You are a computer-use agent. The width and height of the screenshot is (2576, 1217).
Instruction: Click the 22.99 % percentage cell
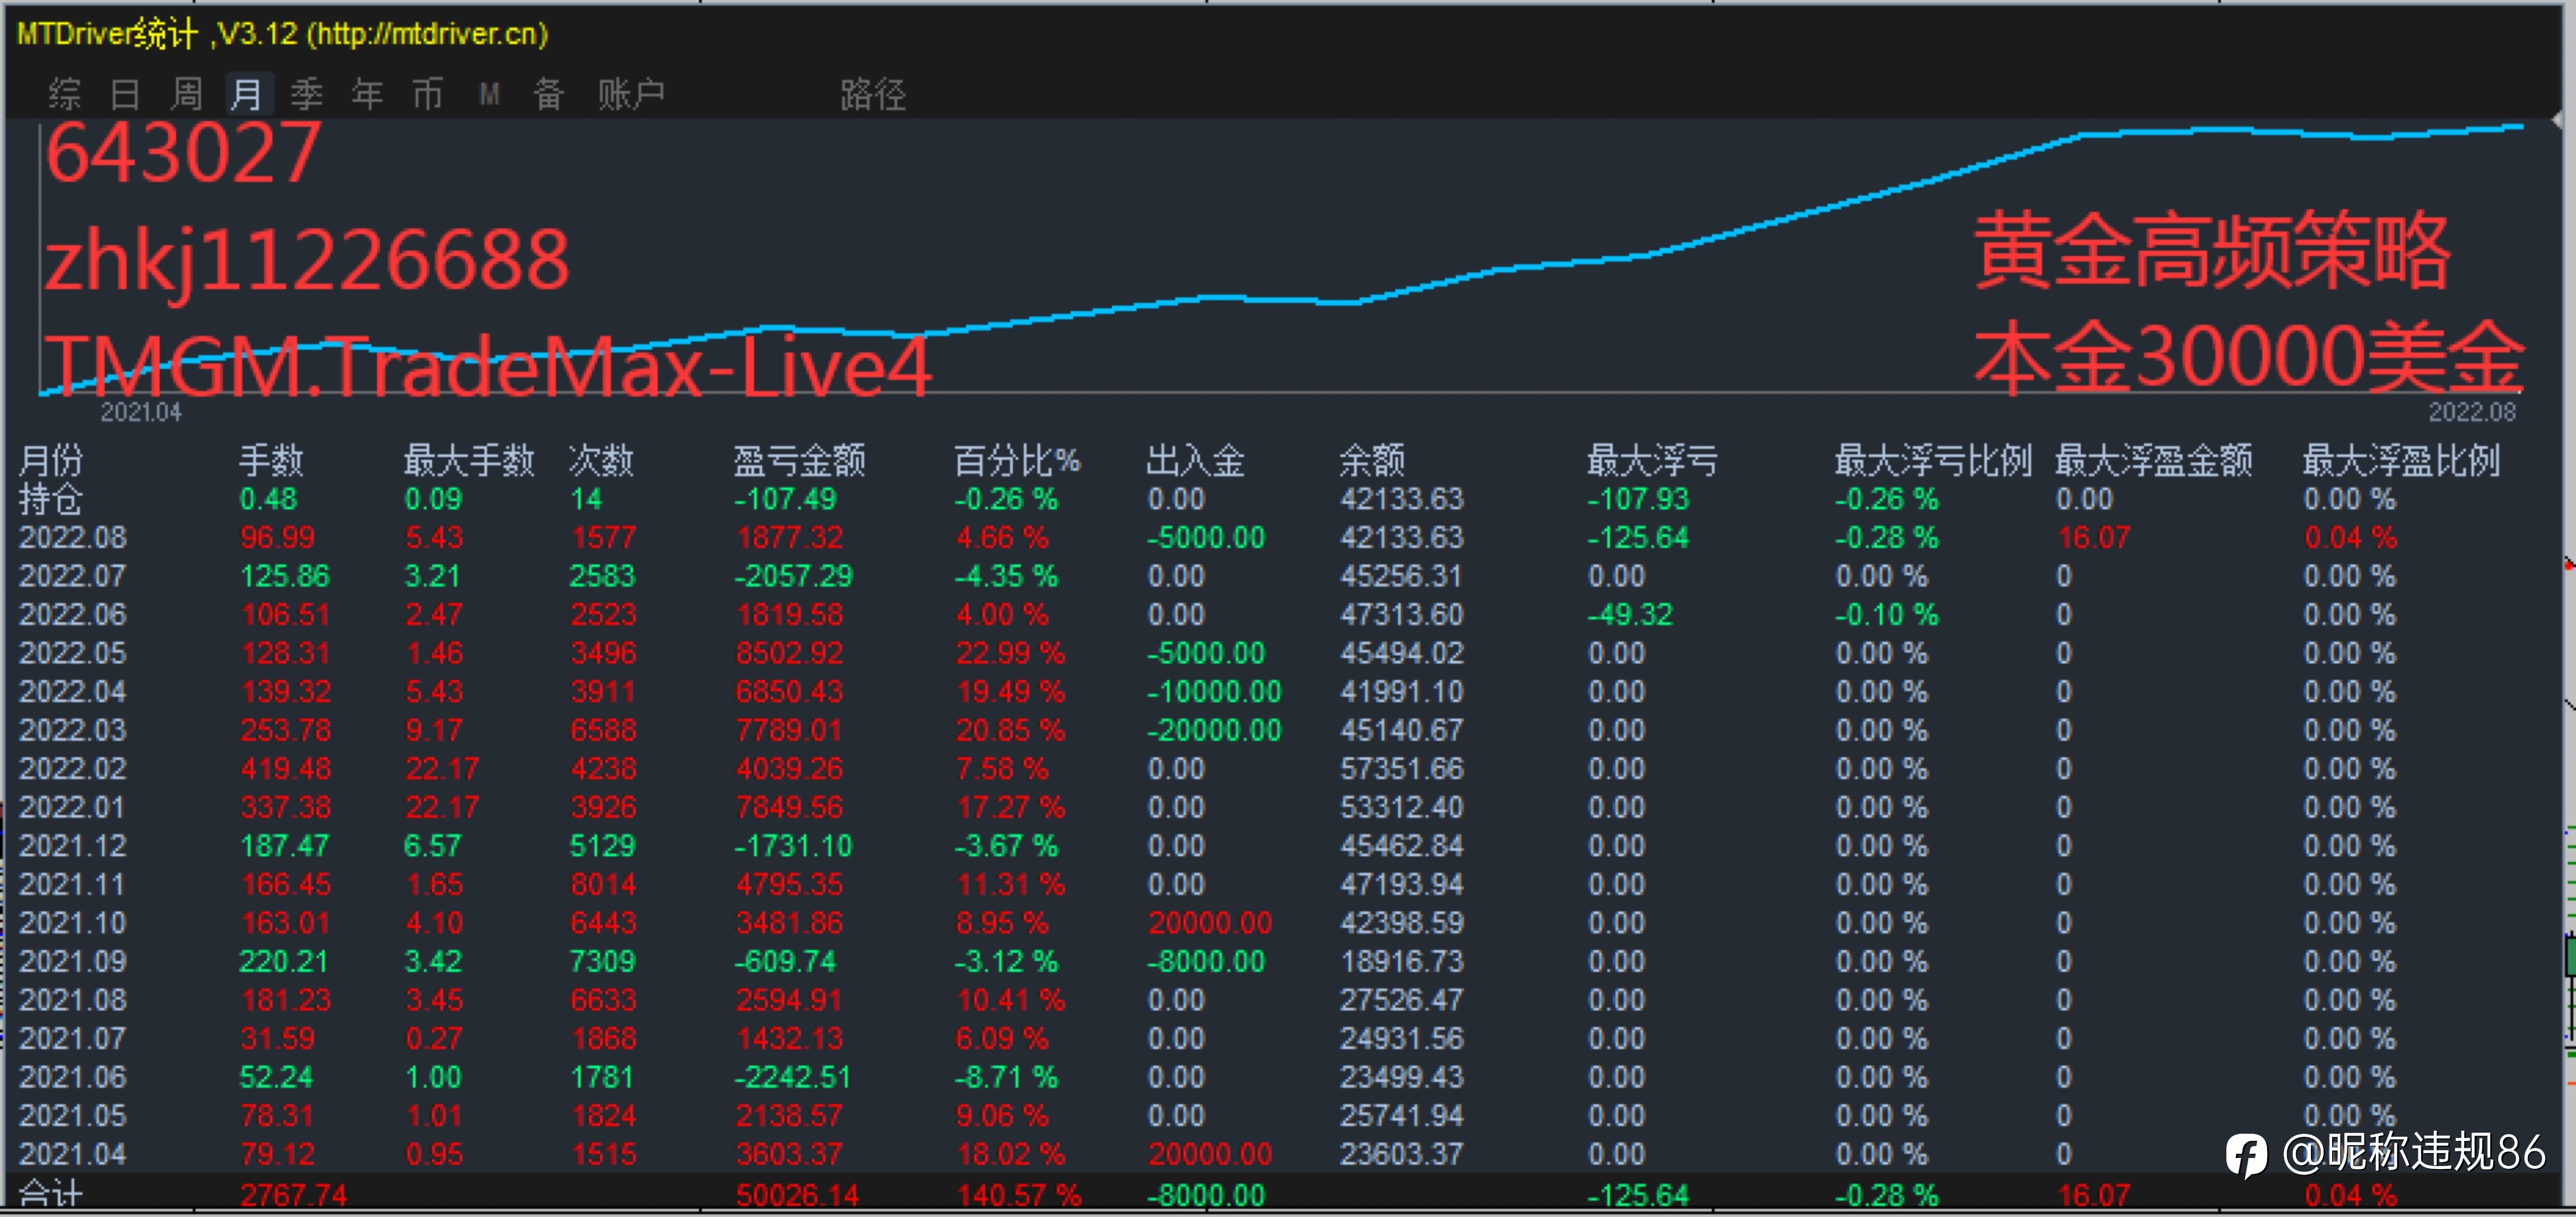coord(1010,653)
